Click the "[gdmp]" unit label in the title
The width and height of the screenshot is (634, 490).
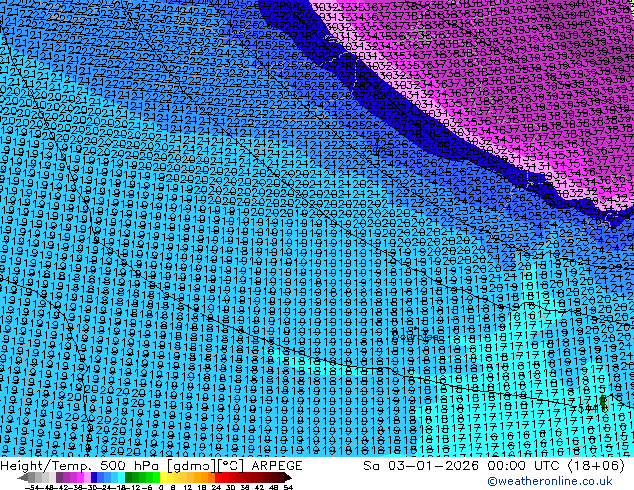191,466
